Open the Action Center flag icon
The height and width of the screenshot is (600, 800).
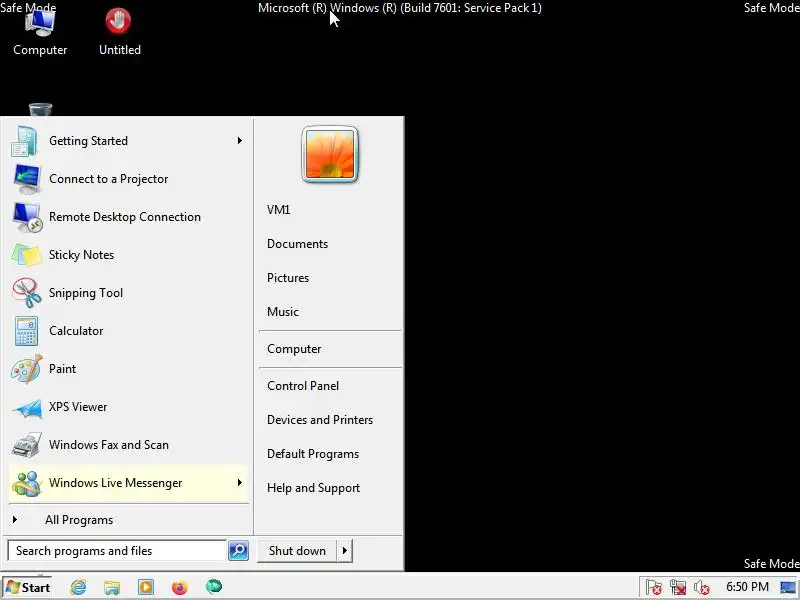pyautogui.click(x=653, y=587)
